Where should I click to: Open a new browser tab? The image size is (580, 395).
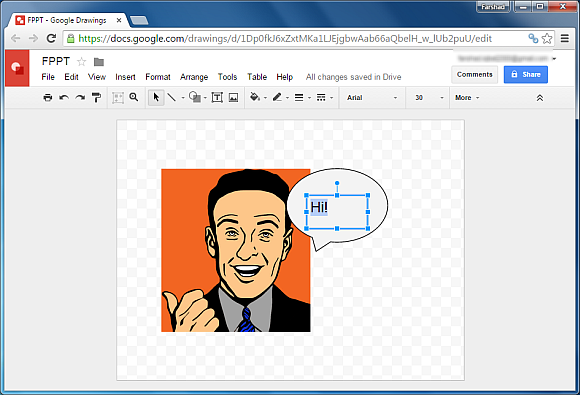click(139, 20)
